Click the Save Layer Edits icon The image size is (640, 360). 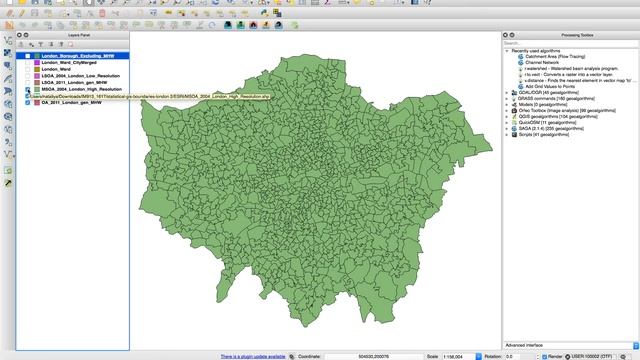35,13
